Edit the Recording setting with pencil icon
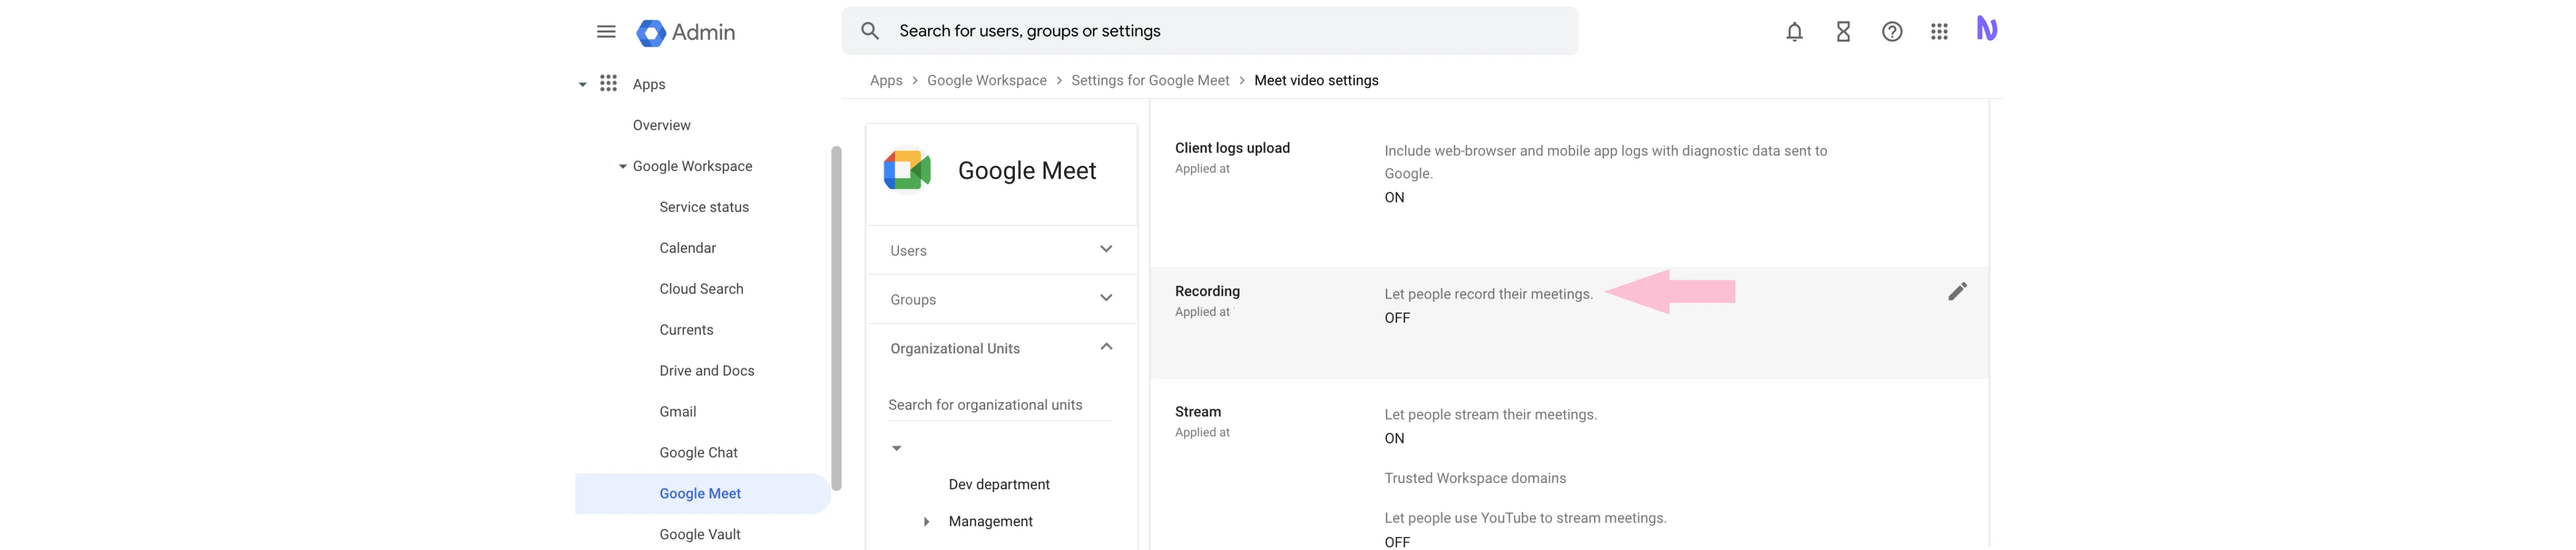Screen dimensions: 2576x550 click(1957, 291)
